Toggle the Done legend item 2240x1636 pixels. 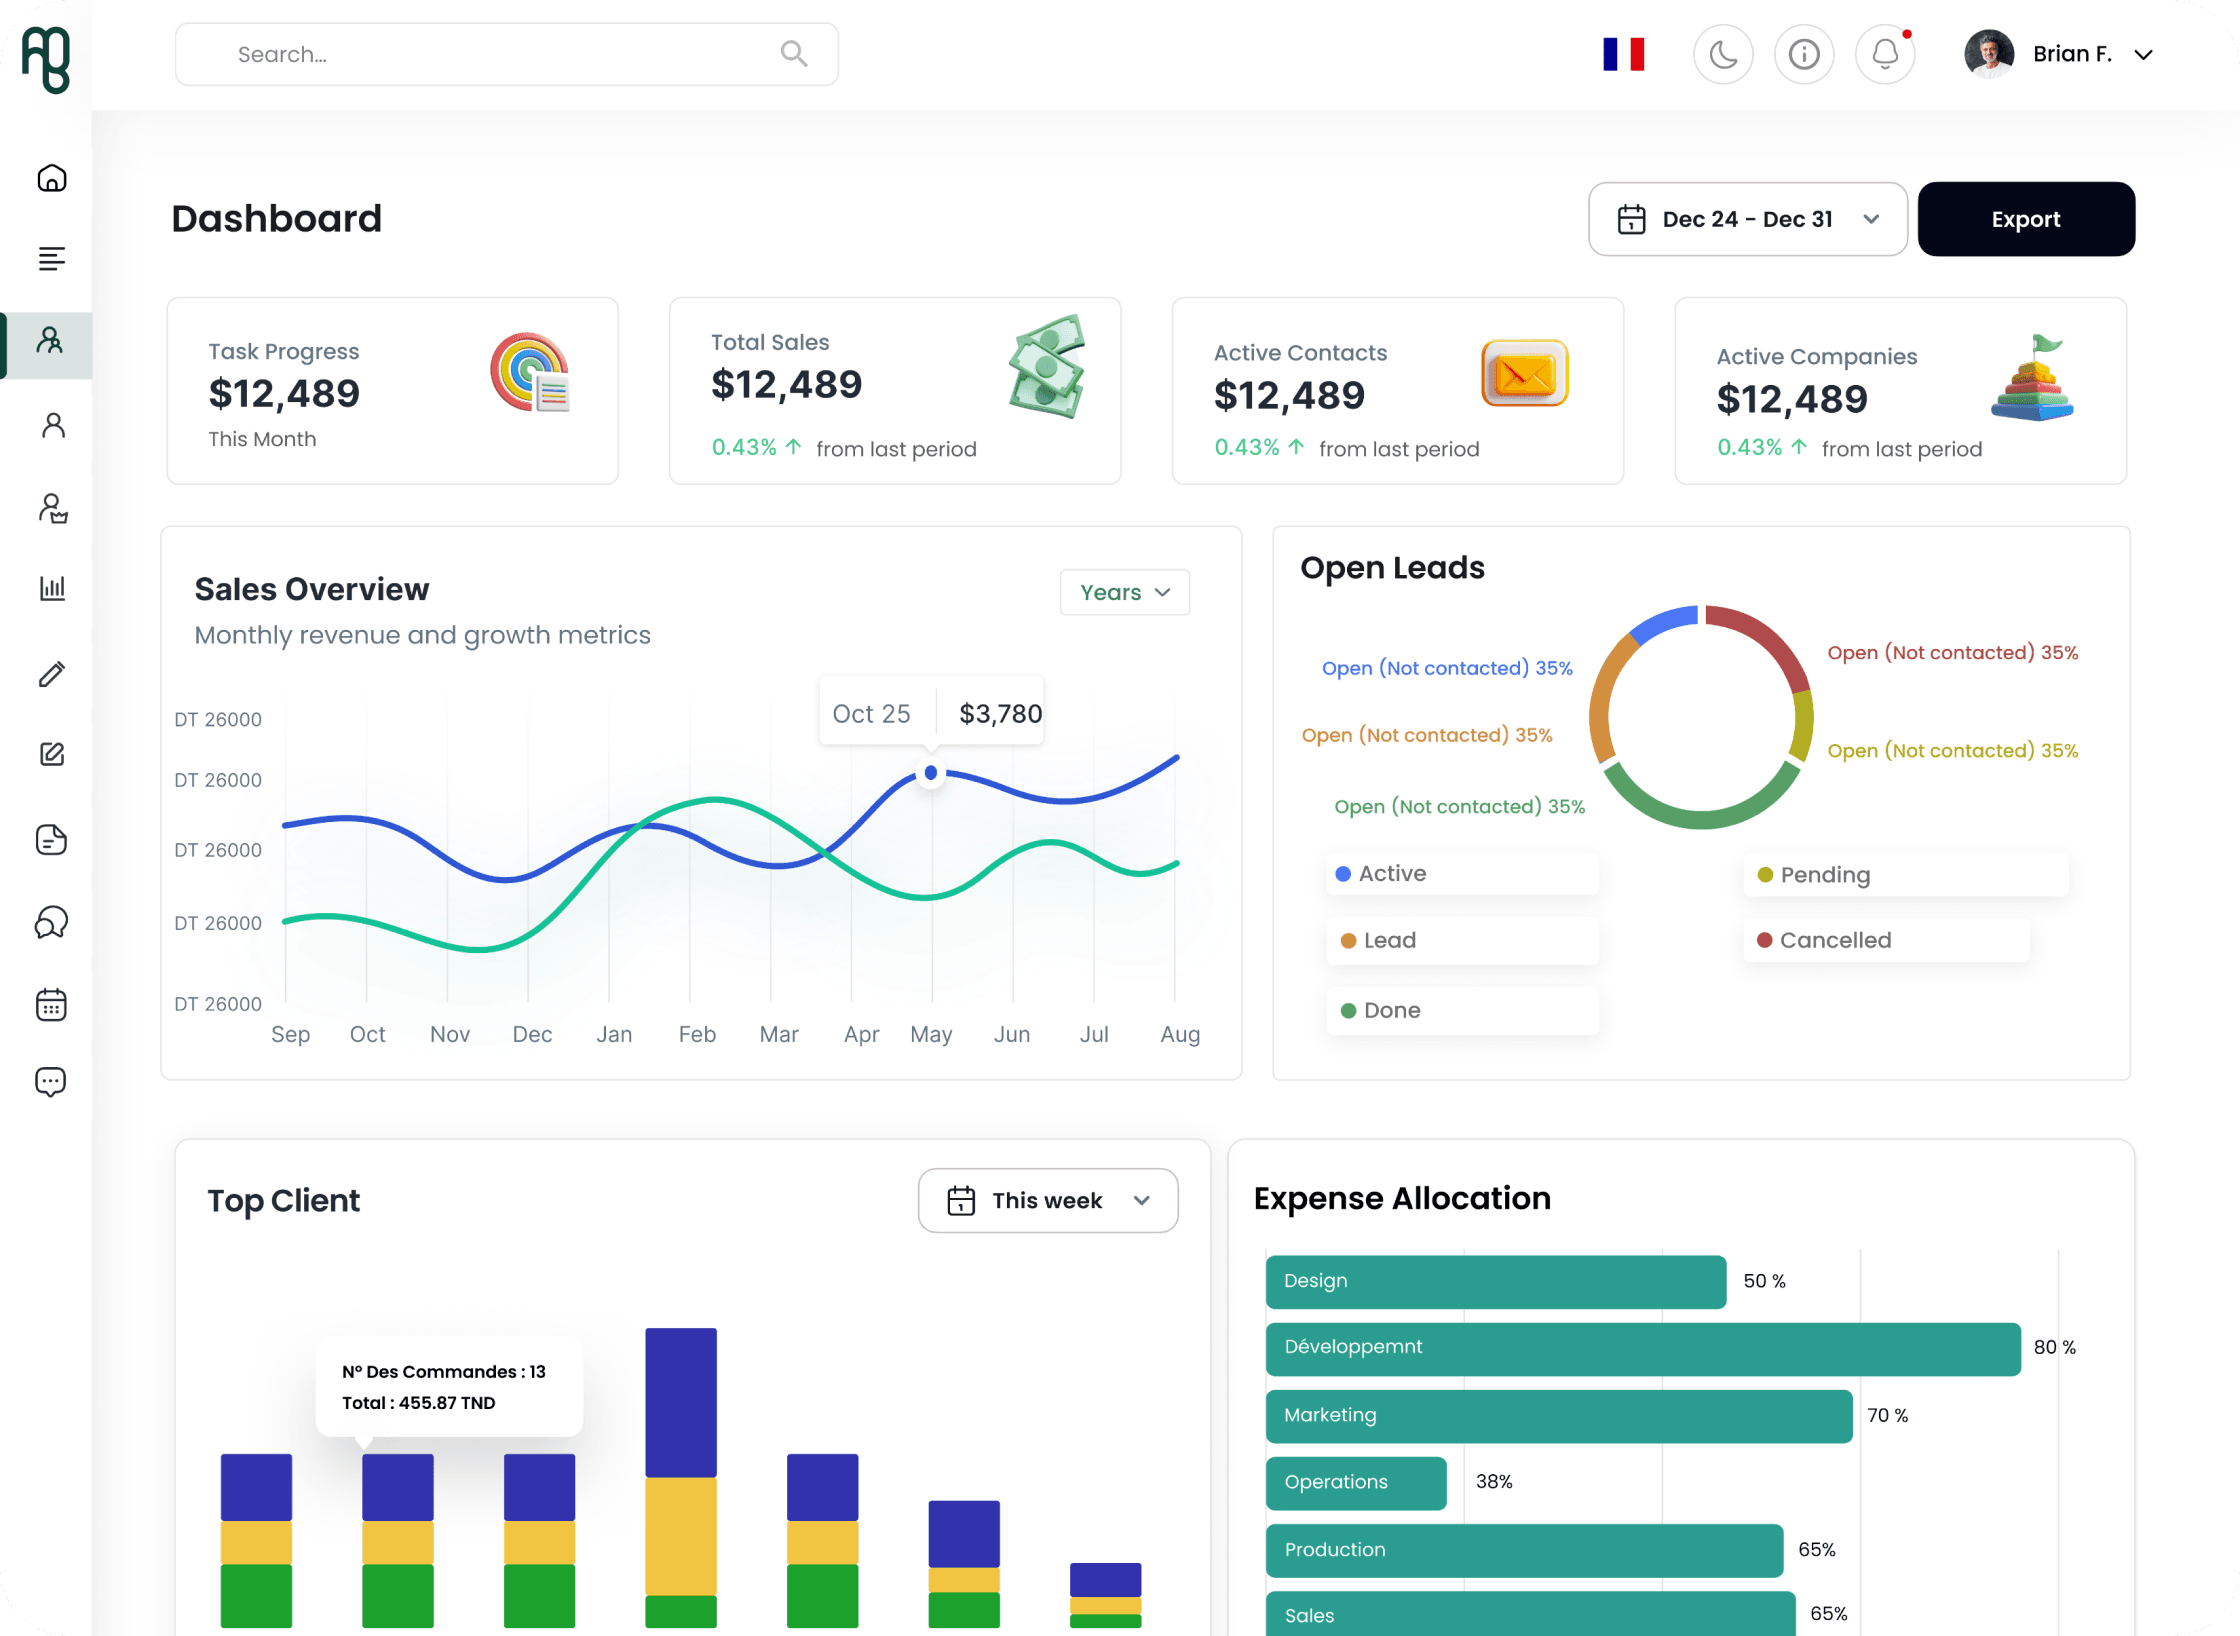(1462, 1010)
